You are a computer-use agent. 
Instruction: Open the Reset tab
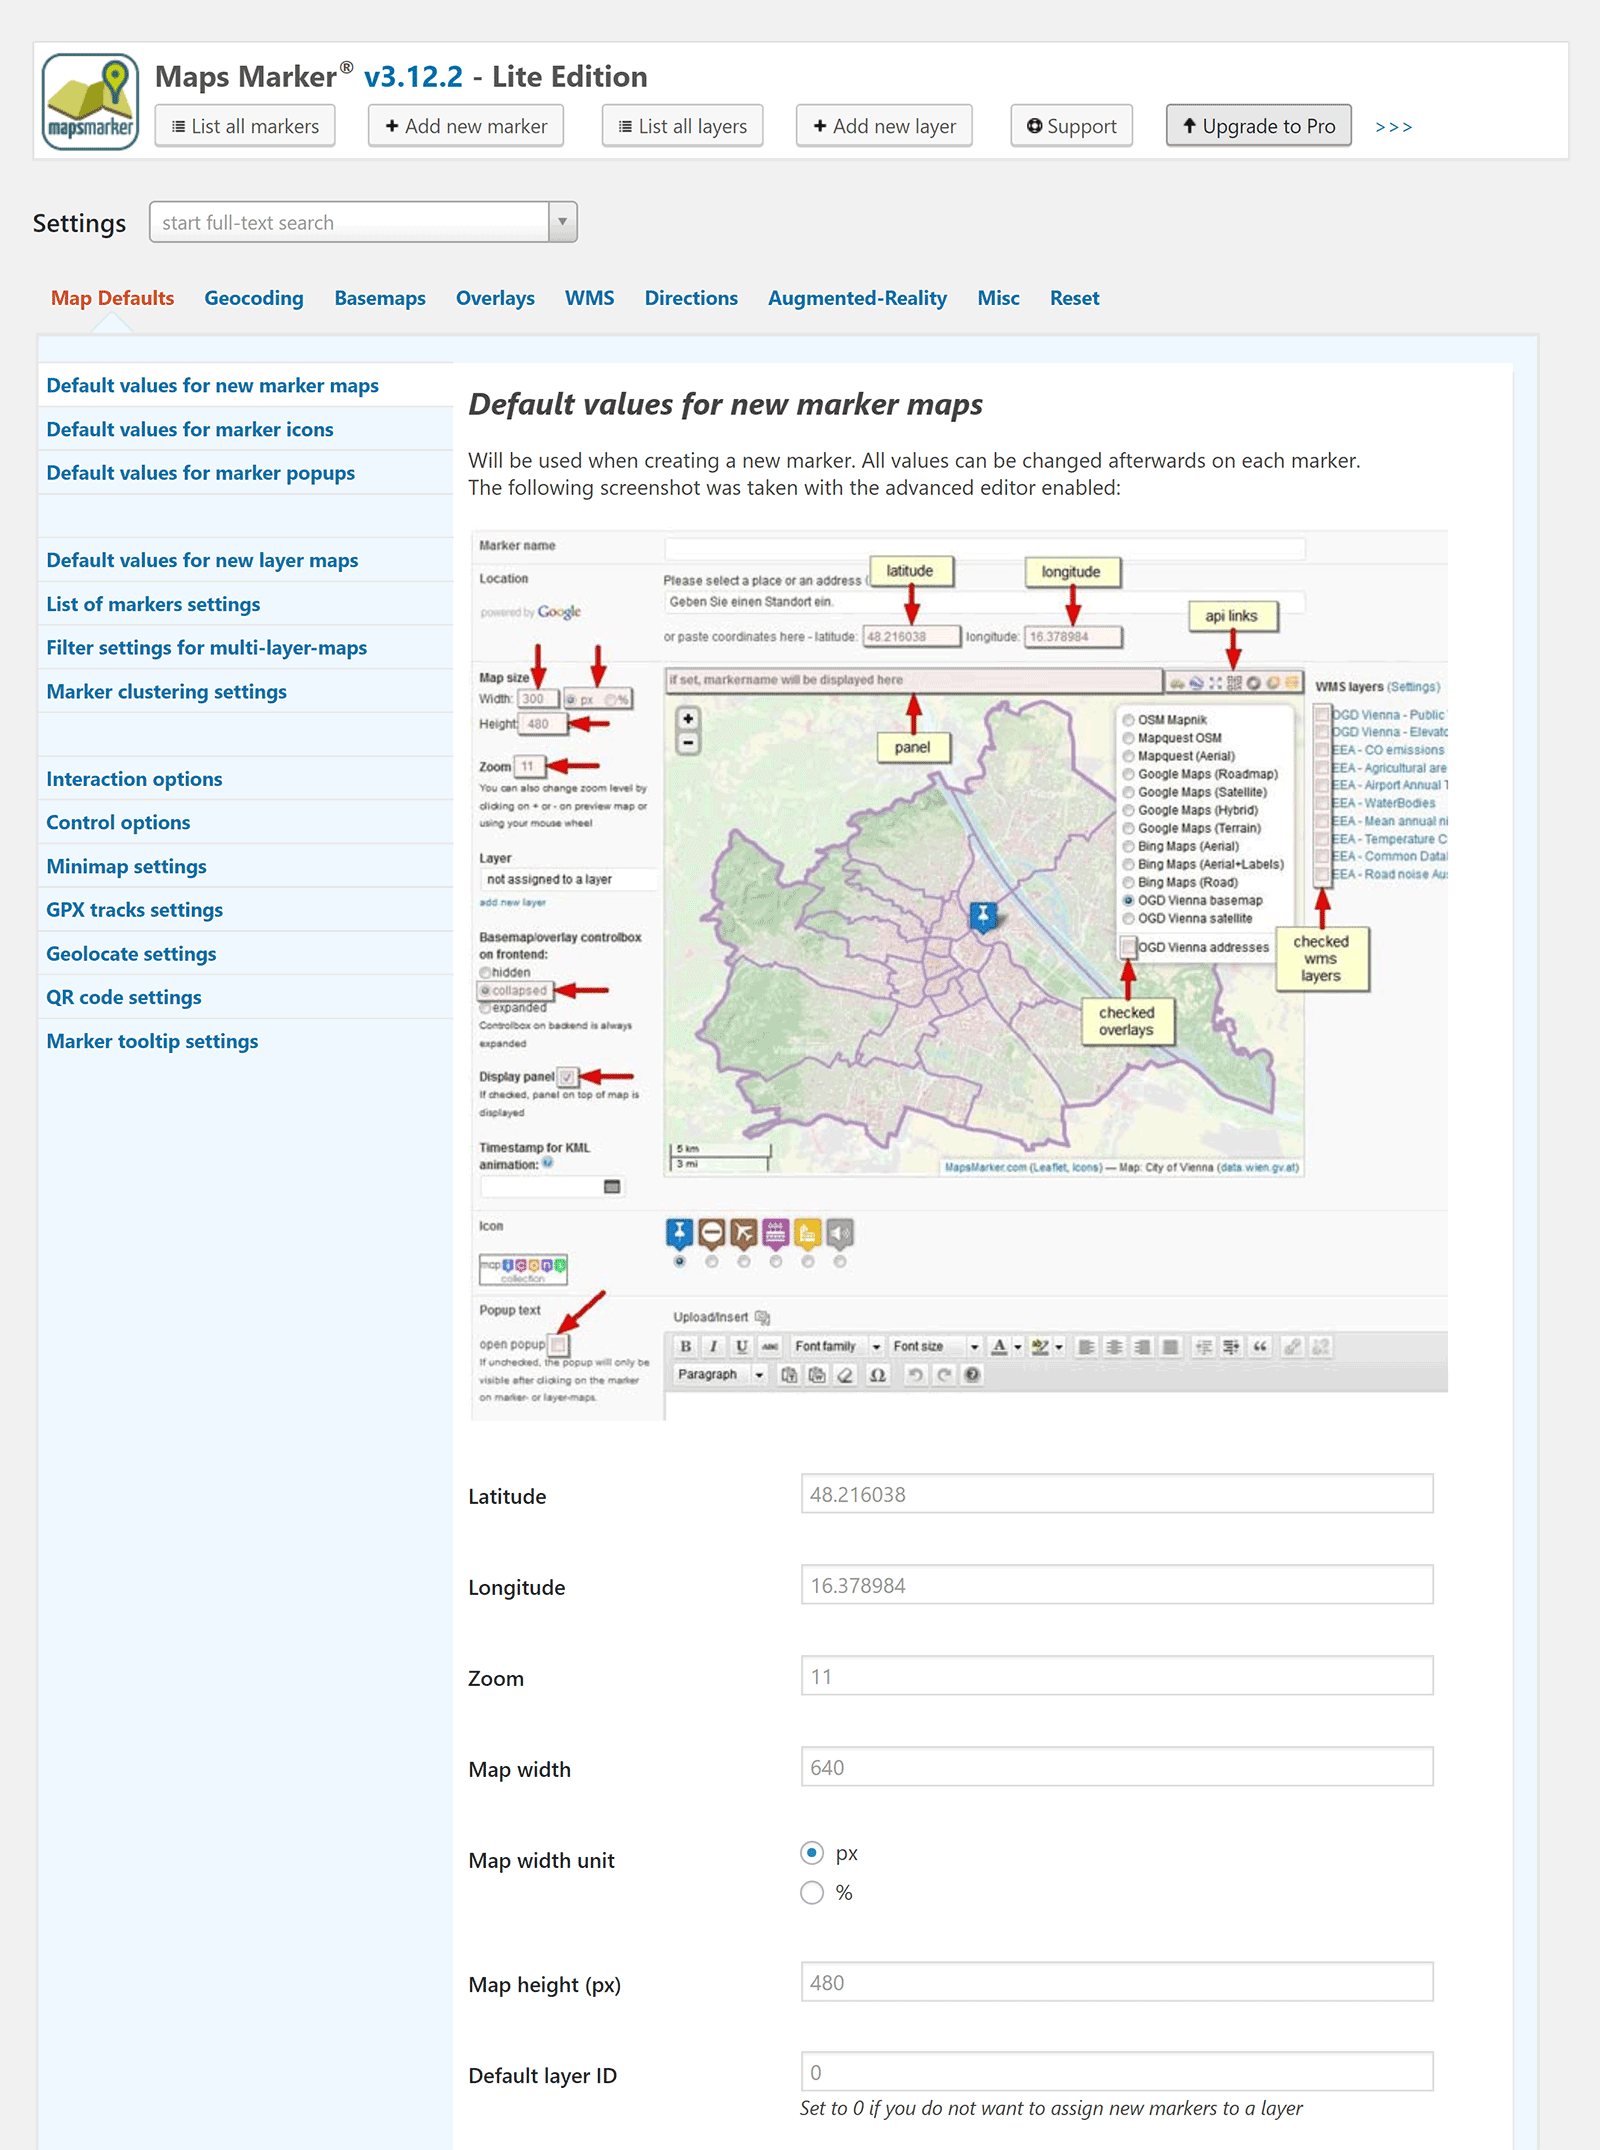click(x=1074, y=298)
